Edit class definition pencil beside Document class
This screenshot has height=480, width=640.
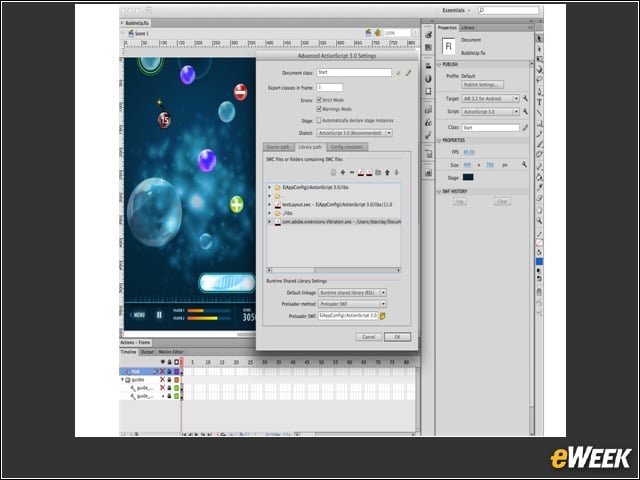[x=408, y=73]
